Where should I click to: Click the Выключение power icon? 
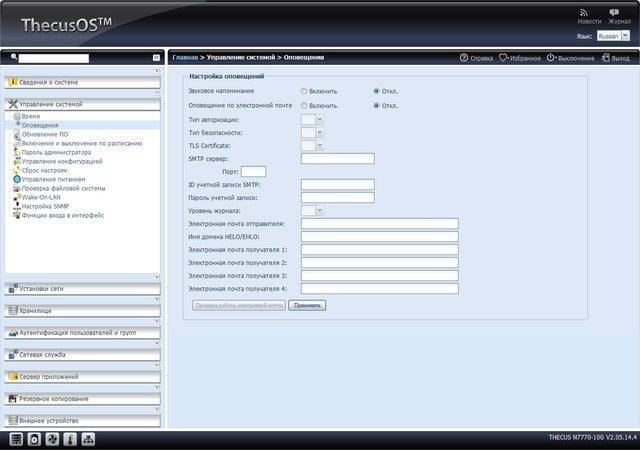click(551, 58)
